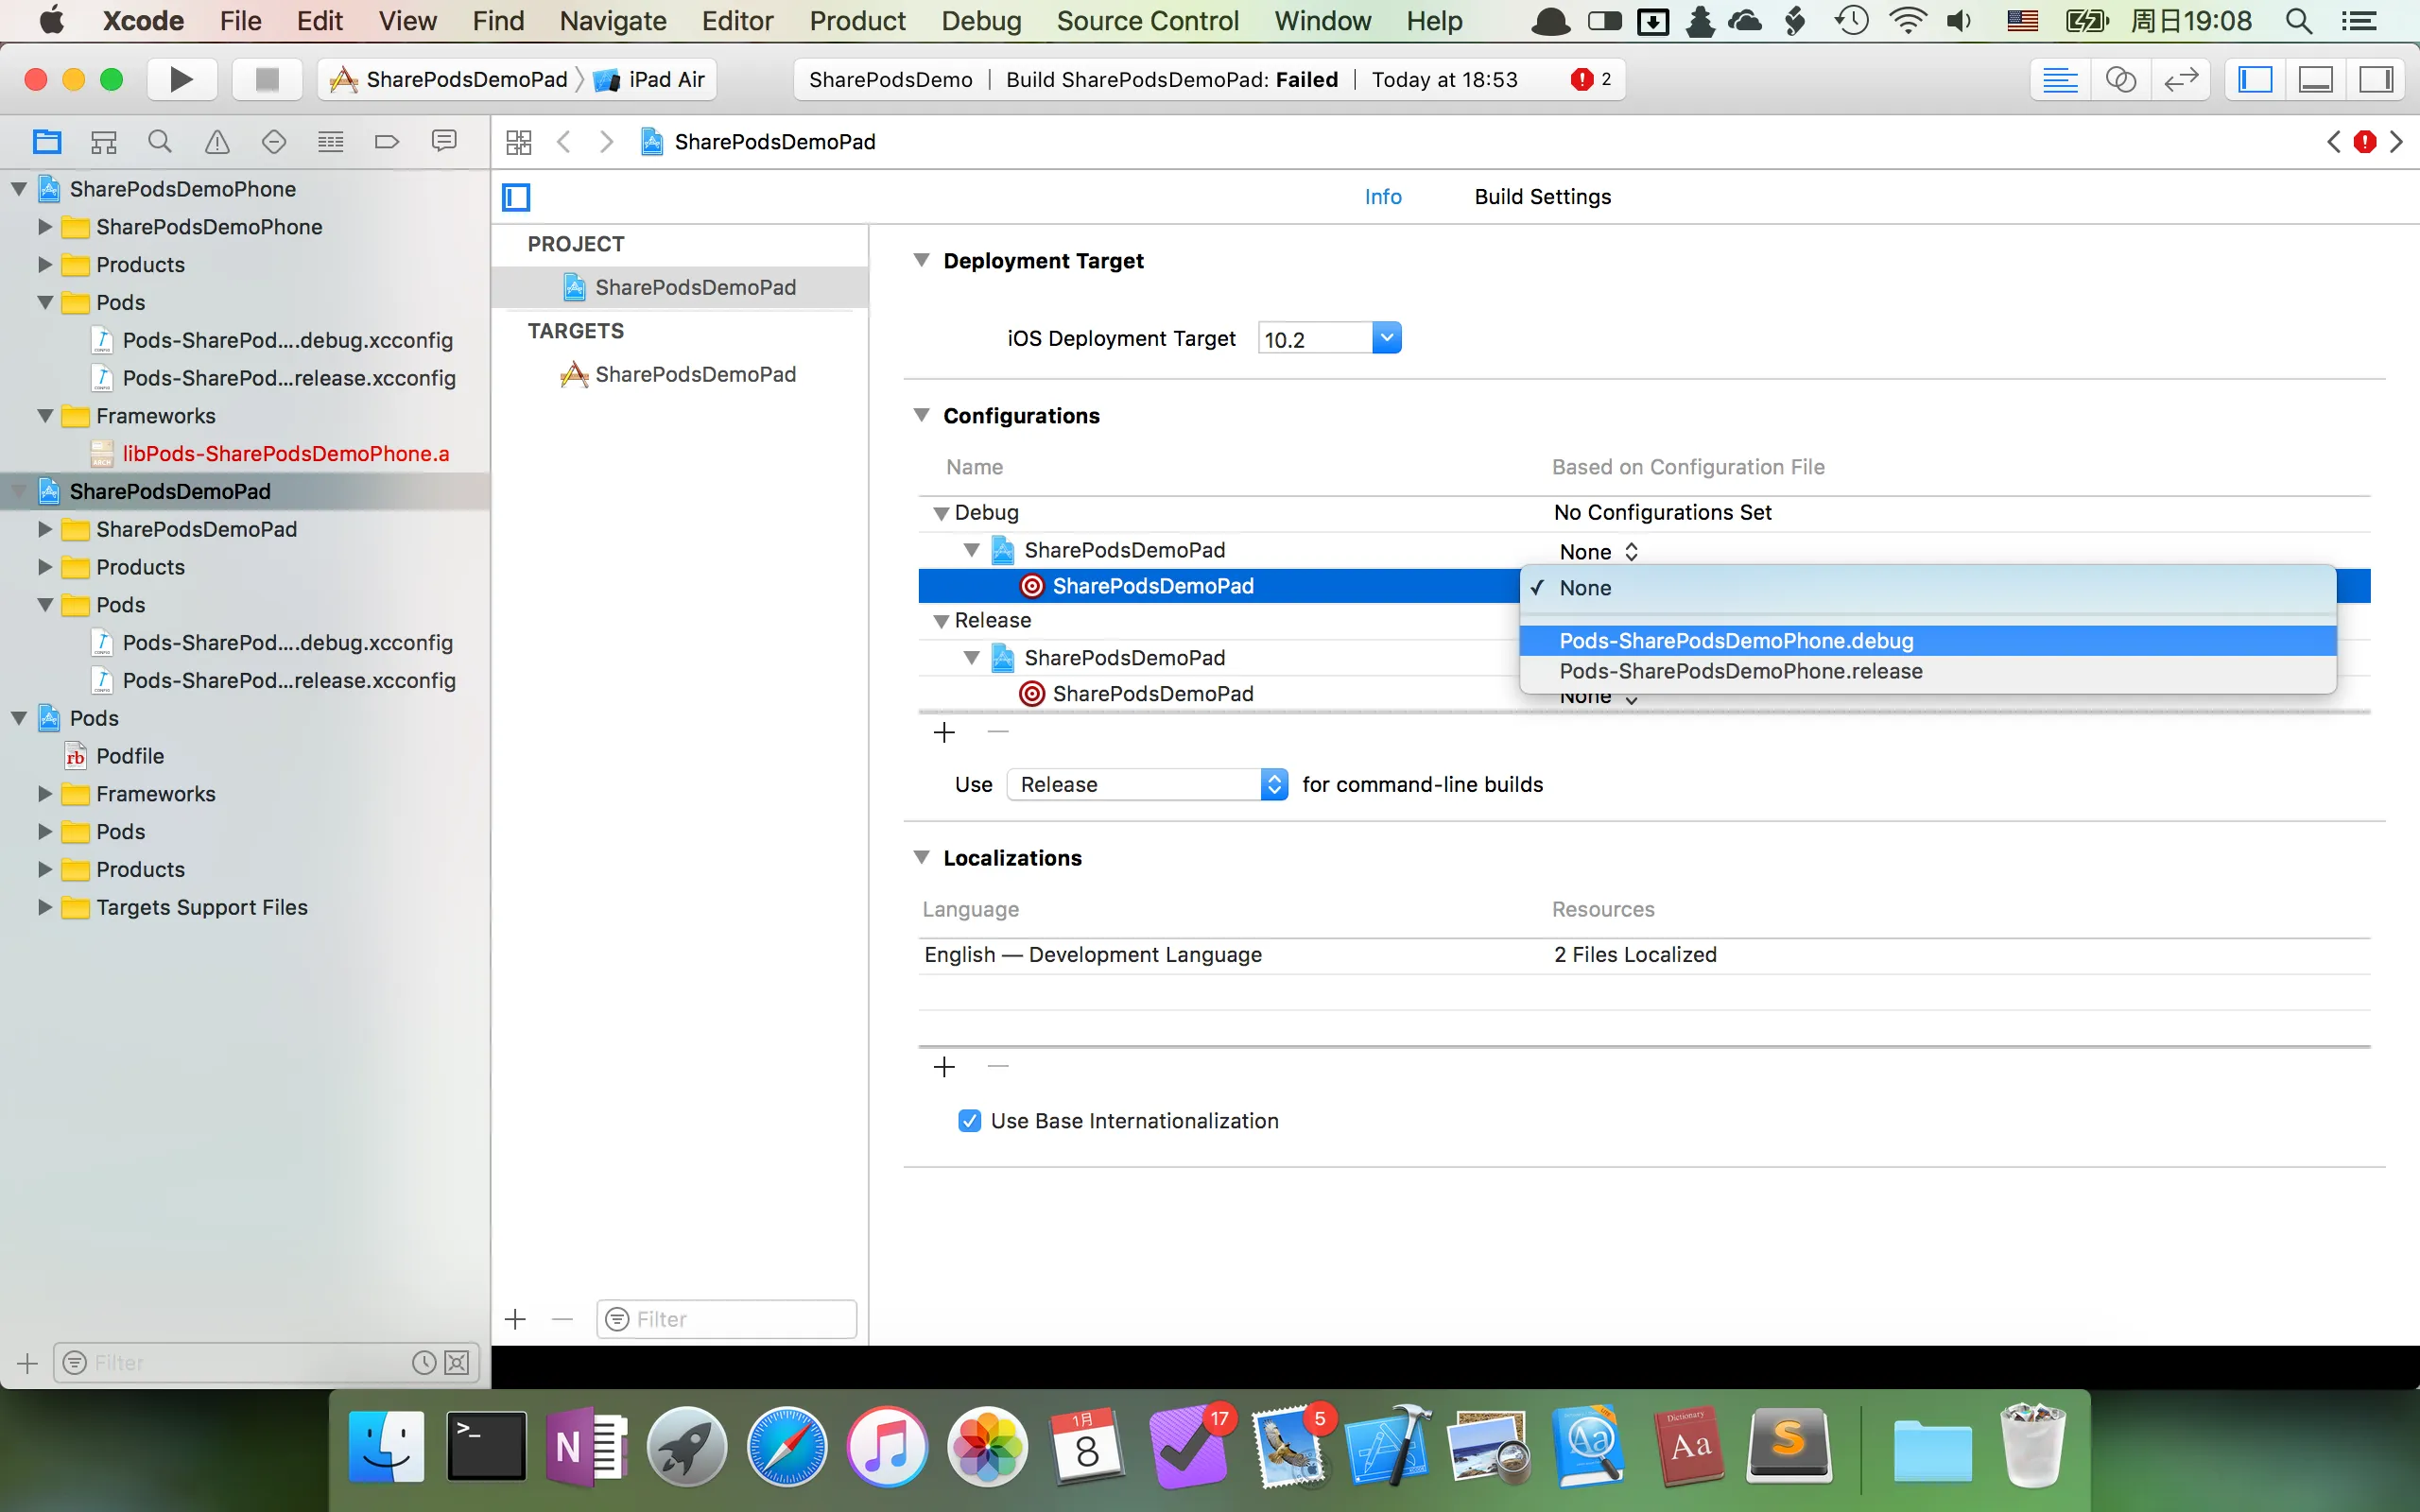
Task: Click the targets Filter field
Action: (727, 1319)
